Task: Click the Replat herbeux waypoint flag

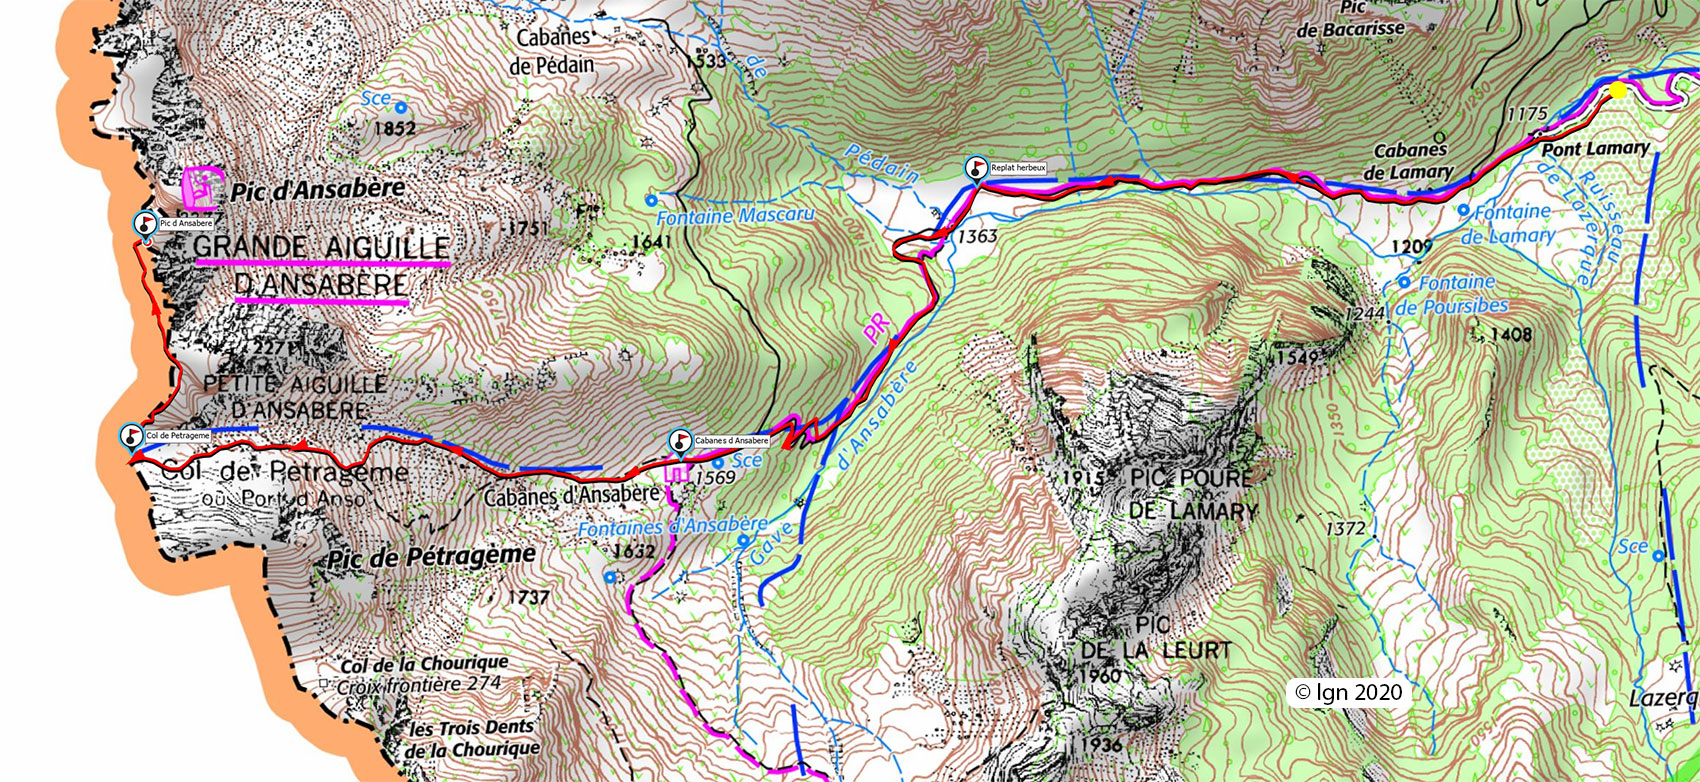Action: tap(975, 168)
